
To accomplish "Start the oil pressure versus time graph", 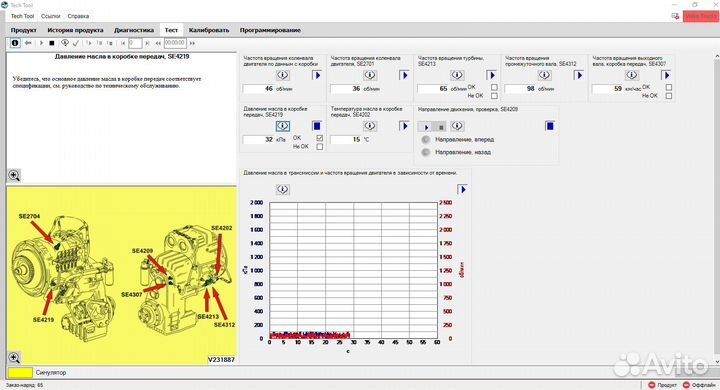I will click(462, 189).
